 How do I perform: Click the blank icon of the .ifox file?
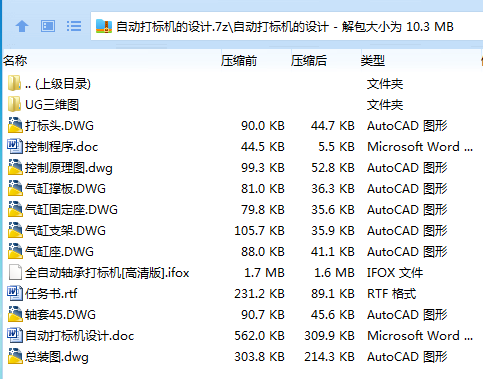coord(15,272)
